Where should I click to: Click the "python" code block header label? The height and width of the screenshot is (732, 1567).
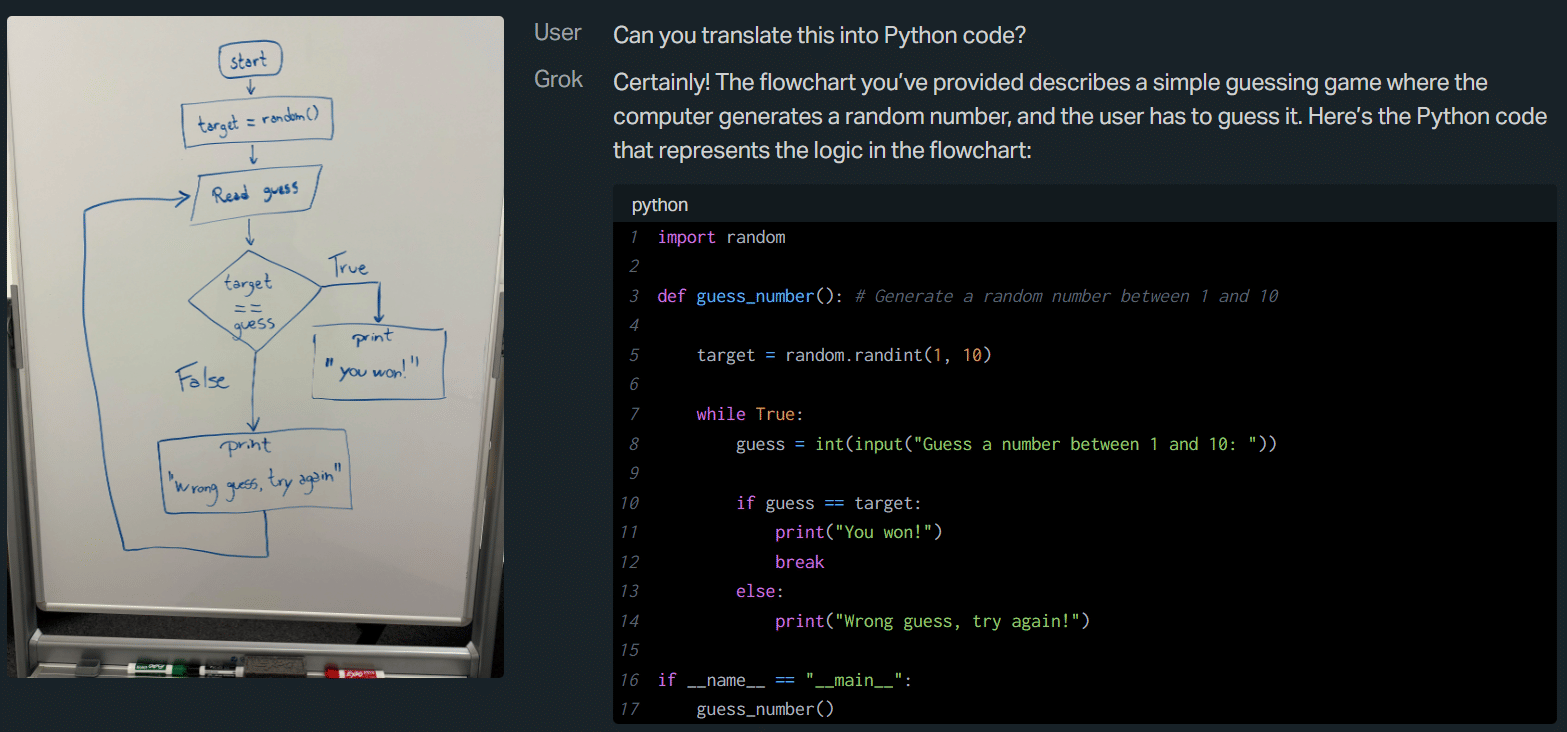coord(660,205)
